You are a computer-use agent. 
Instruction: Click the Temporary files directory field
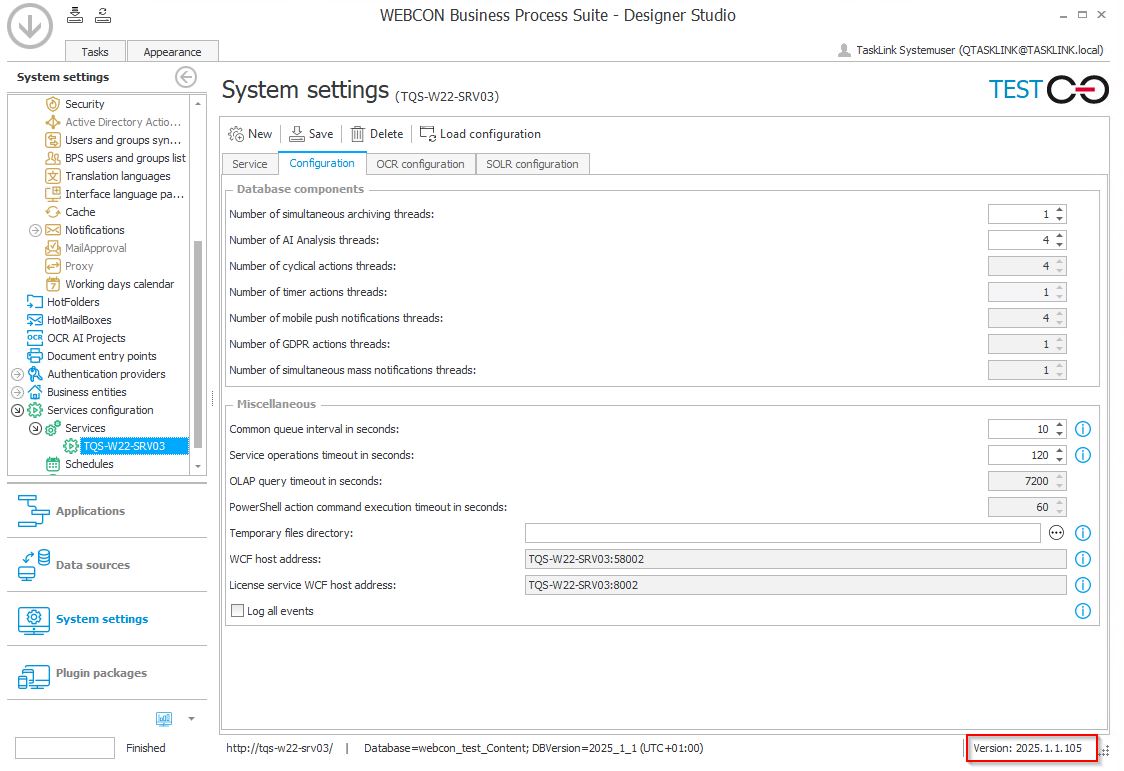[783, 533]
